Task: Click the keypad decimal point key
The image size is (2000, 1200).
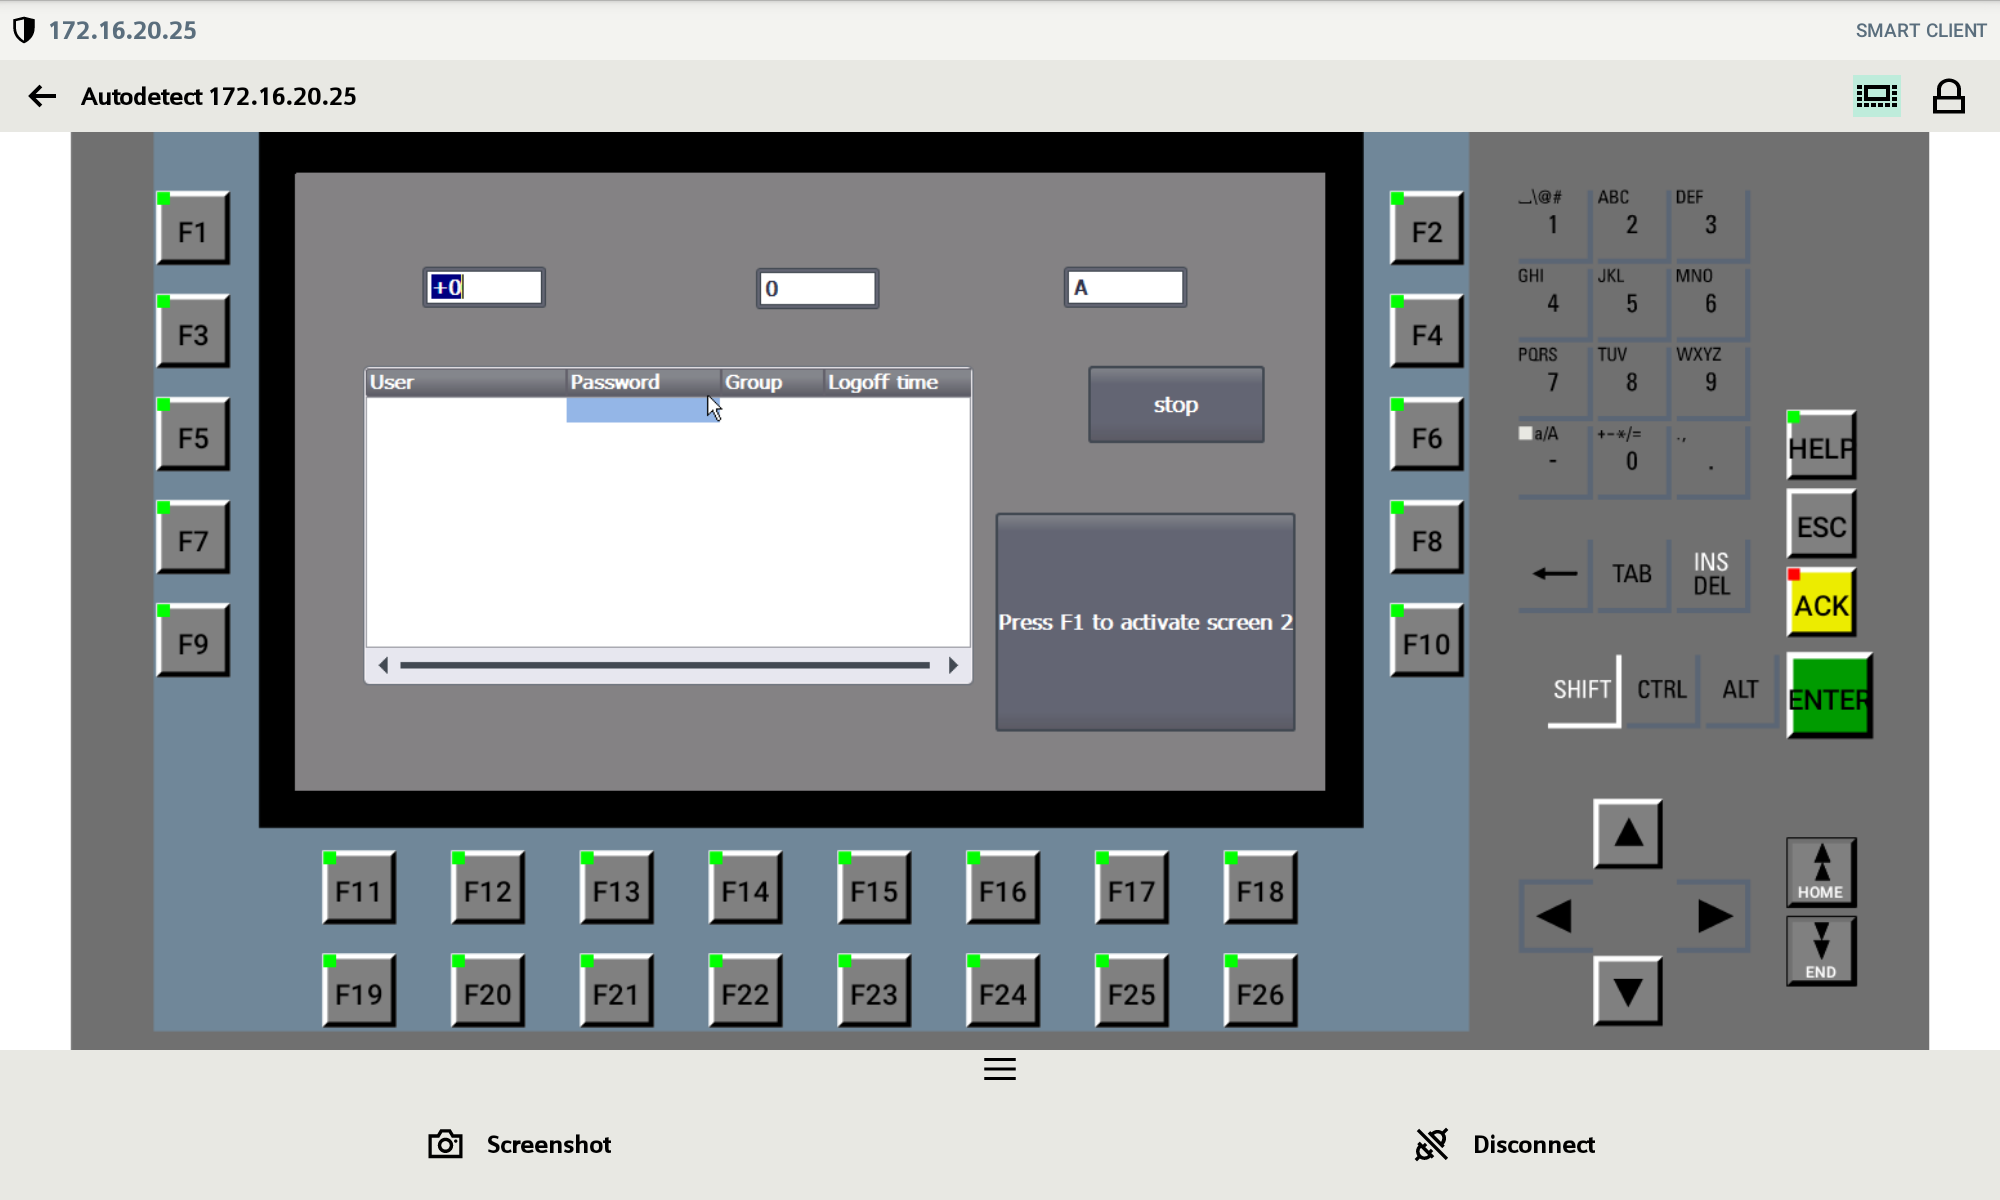Action: 1711,461
